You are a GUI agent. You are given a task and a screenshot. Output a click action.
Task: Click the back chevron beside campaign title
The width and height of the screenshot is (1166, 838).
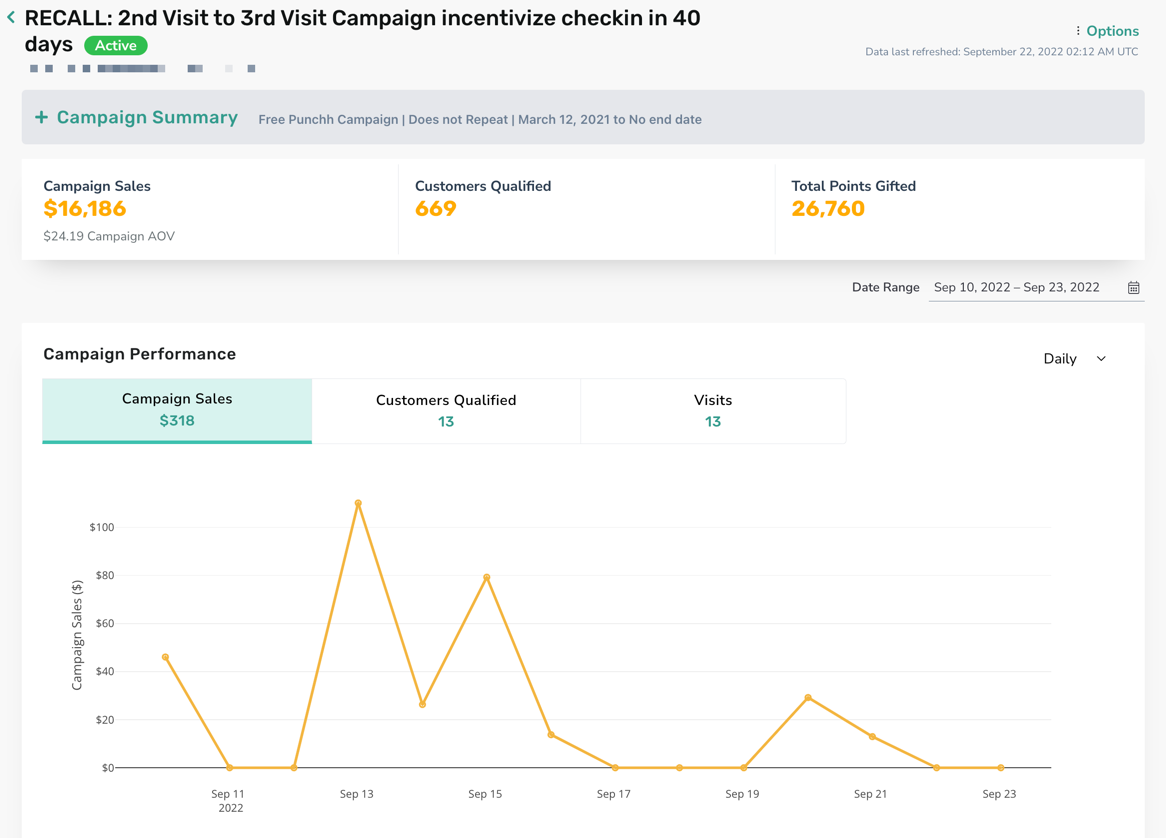coord(11,17)
